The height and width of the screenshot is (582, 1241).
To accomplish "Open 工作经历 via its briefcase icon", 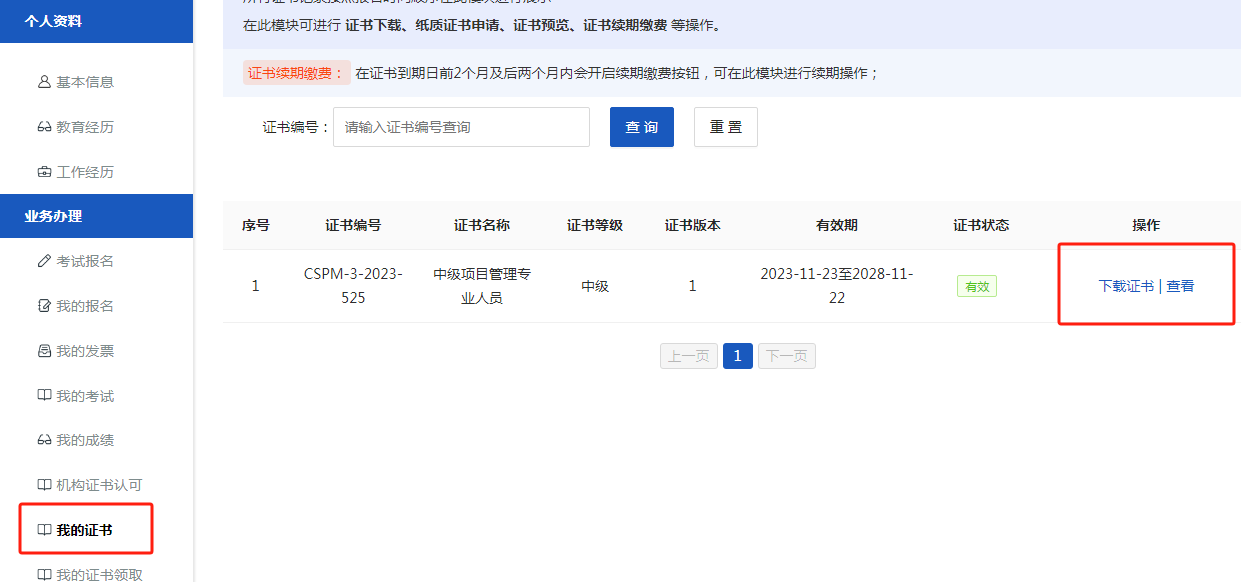I will 43,170.
